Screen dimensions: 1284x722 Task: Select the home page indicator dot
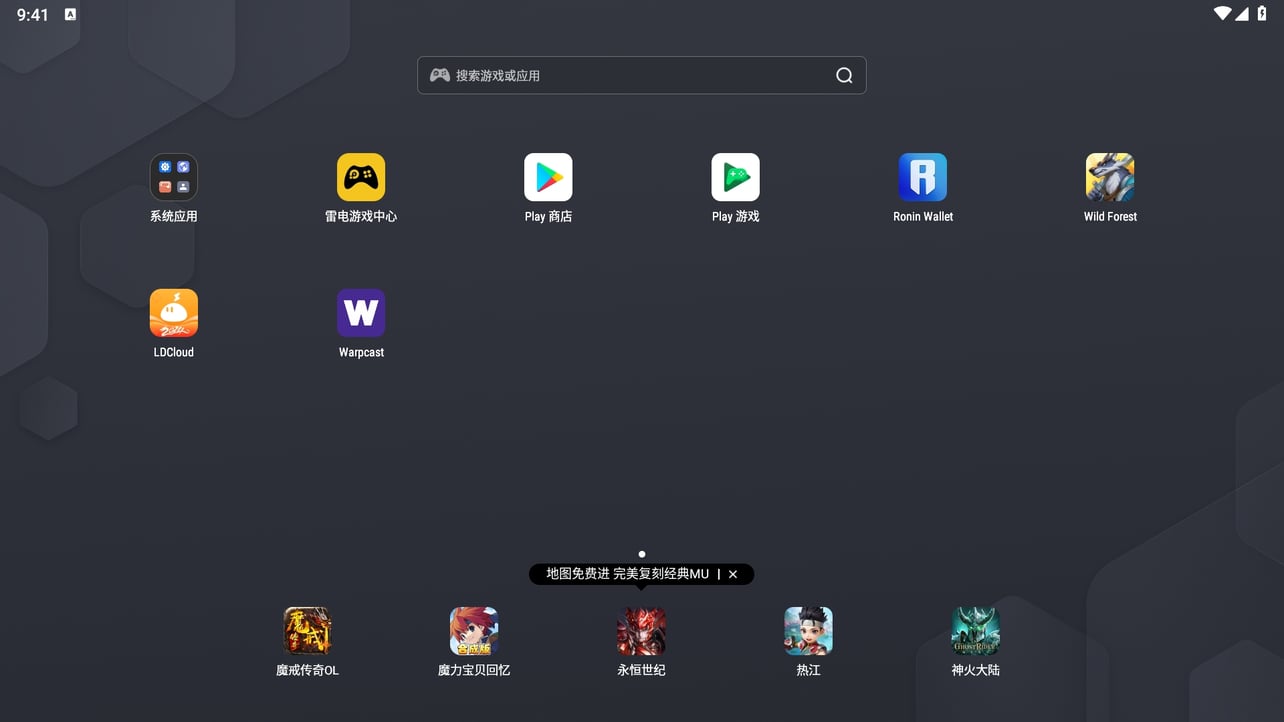642,554
